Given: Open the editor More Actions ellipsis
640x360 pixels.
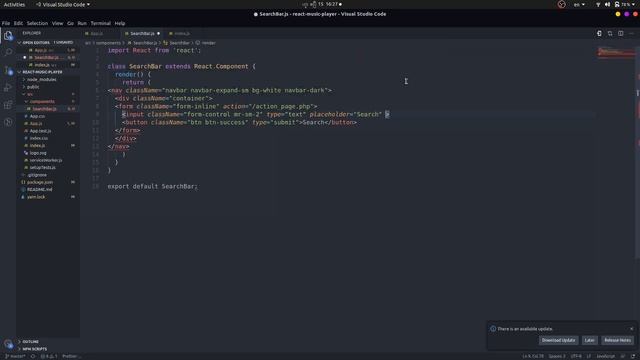Looking at the screenshot, I should coord(631,33).
